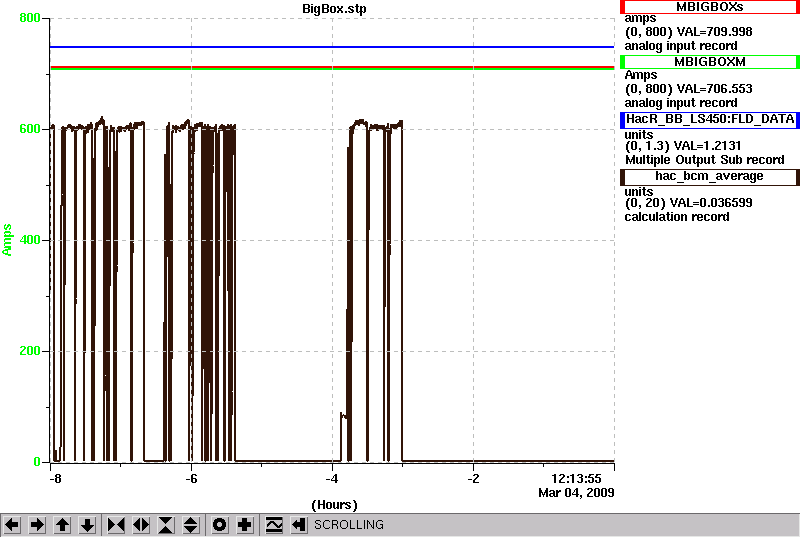The width and height of the screenshot is (800, 537).
Task: Select the MBIGBOXM curve legend entry
Action: [x=710, y=62]
